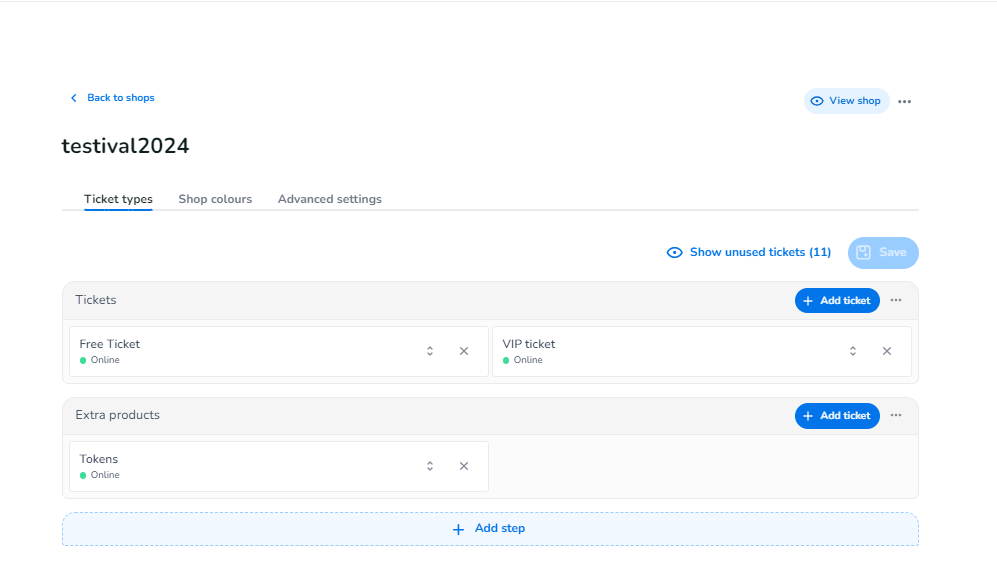Go back to shops
Image resolution: width=997 pixels, height=588 pixels.
(x=112, y=98)
